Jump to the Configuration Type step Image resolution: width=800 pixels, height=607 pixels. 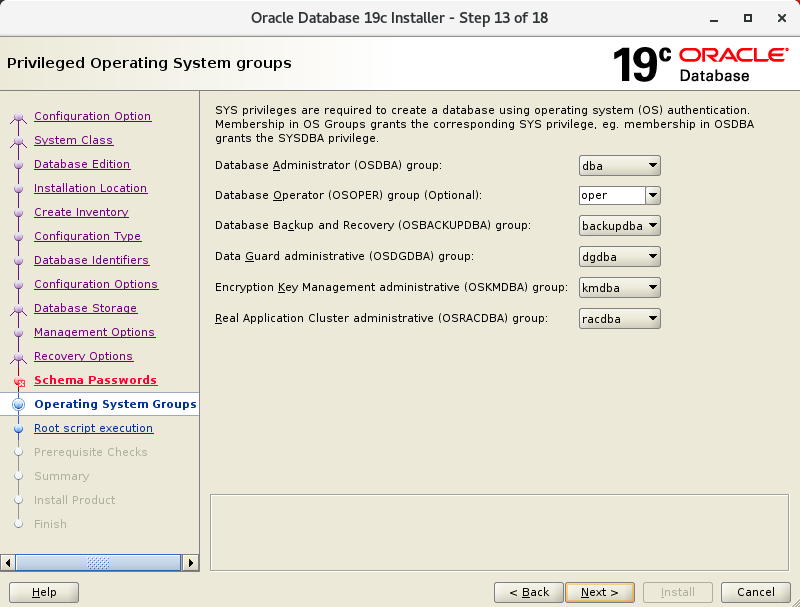pos(87,236)
